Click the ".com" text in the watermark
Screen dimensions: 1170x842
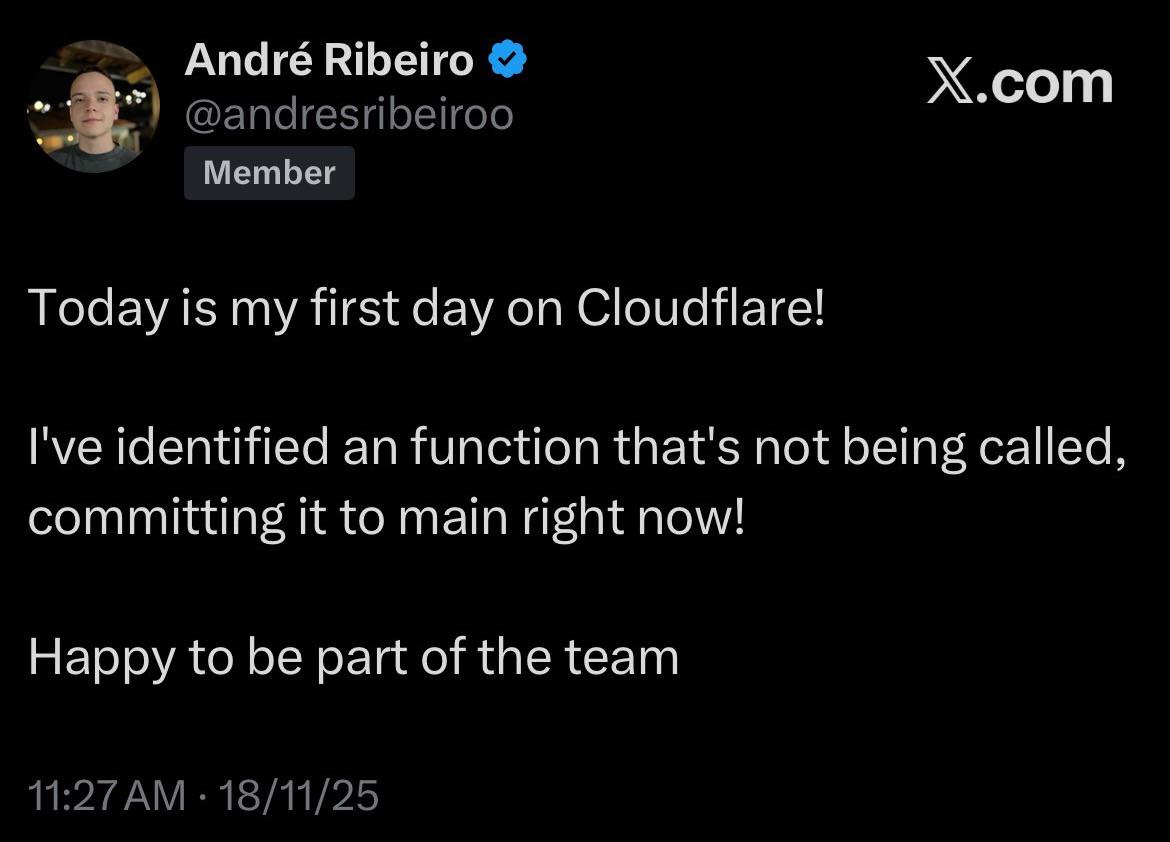click(1043, 83)
